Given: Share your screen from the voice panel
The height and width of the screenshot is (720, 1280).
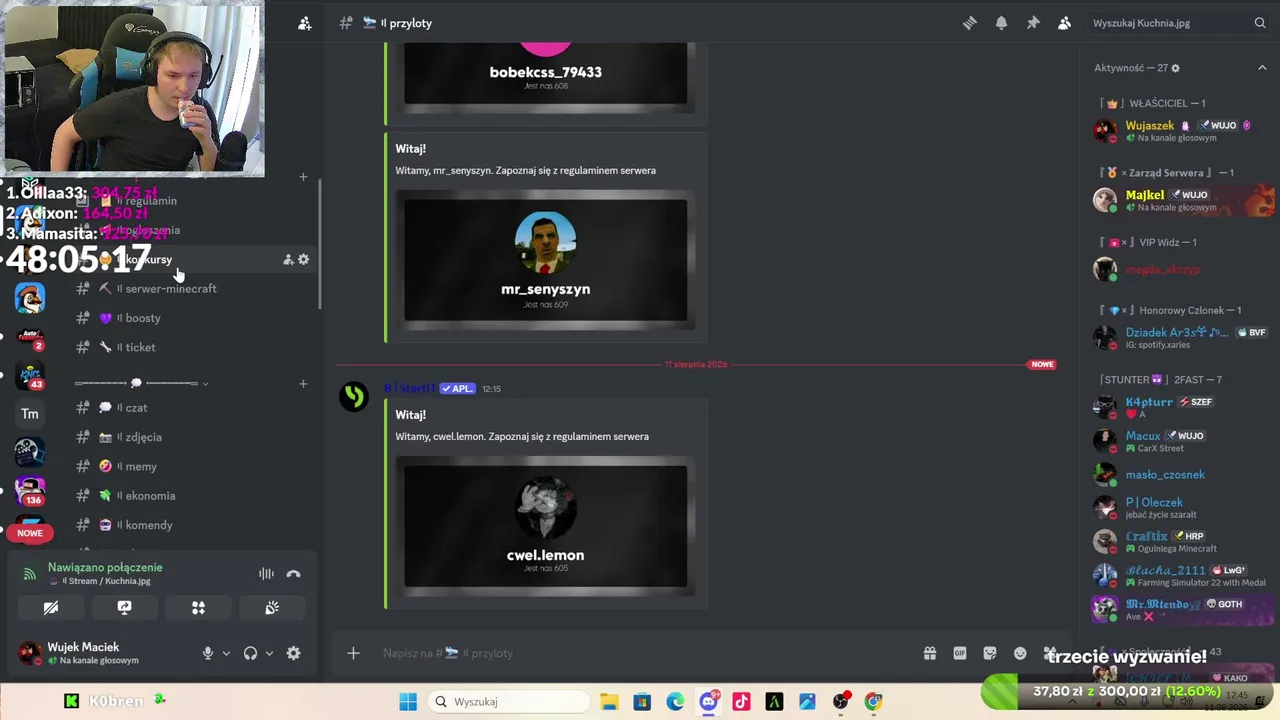Looking at the screenshot, I should click(124, 607).
